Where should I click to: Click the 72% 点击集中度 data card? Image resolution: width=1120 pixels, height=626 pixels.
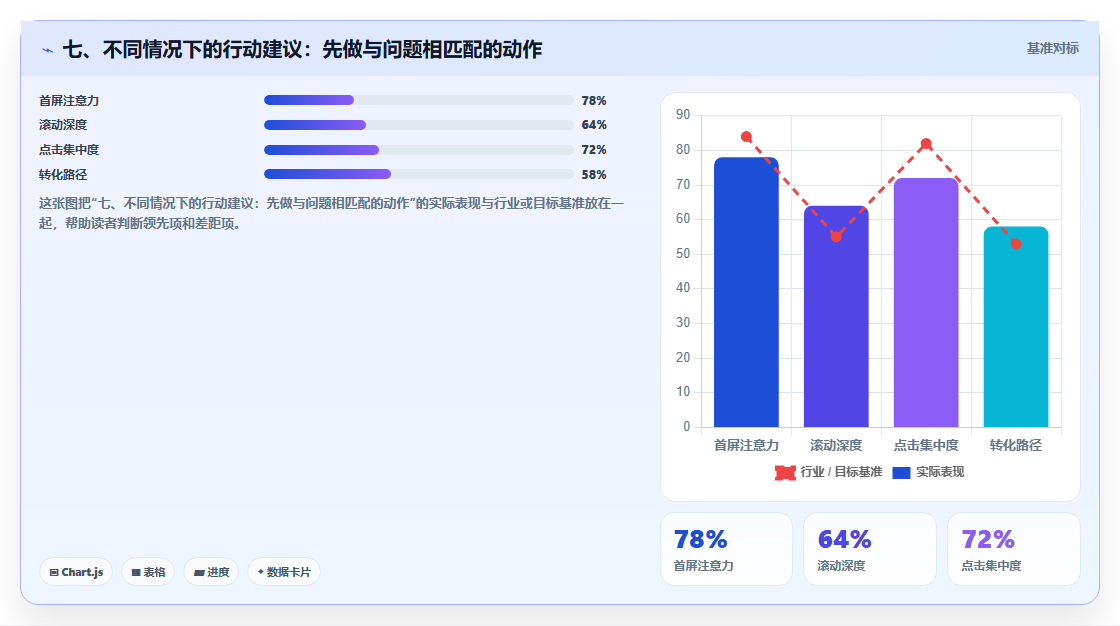(x=1014, y=549)
